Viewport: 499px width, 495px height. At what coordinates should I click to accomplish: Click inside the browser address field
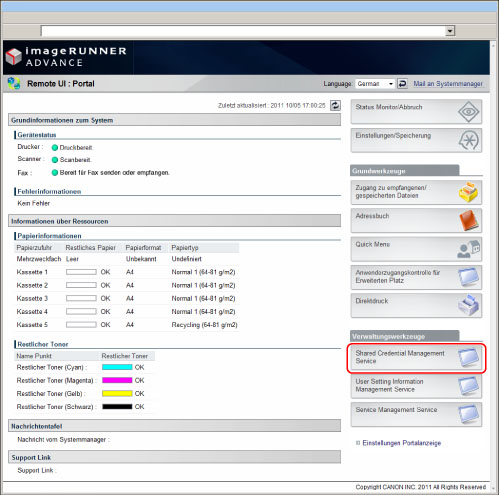click(x=243, y=31)
